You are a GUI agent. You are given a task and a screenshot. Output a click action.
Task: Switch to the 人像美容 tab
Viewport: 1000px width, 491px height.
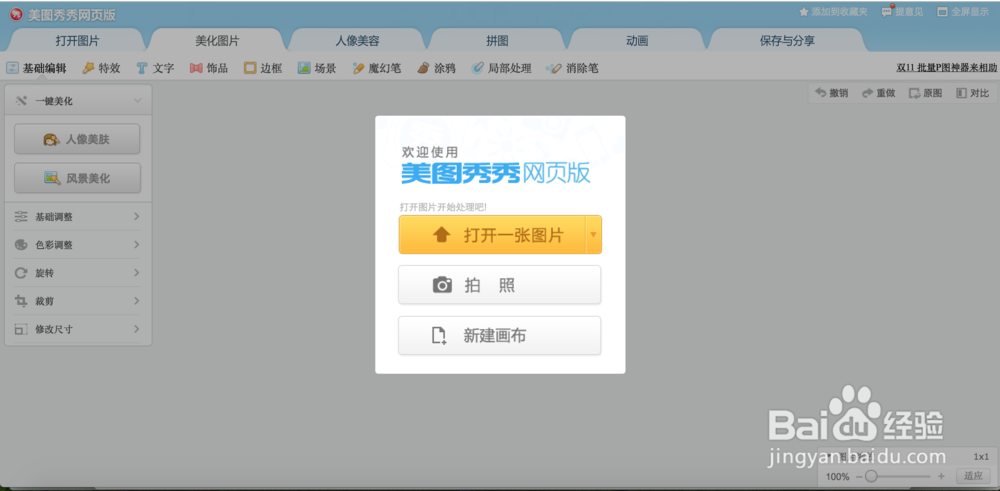(357, 41)
